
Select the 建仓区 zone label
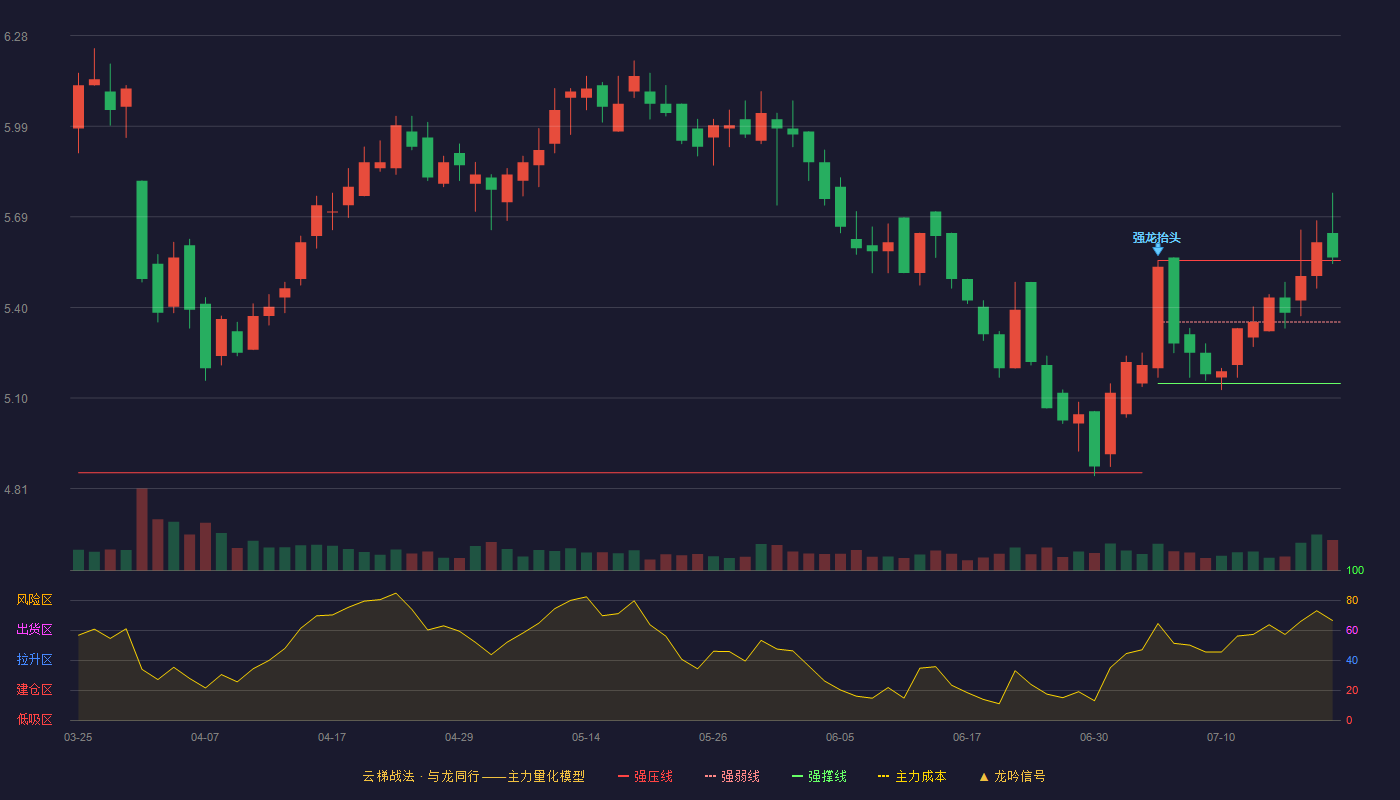(x=34, y=690)
